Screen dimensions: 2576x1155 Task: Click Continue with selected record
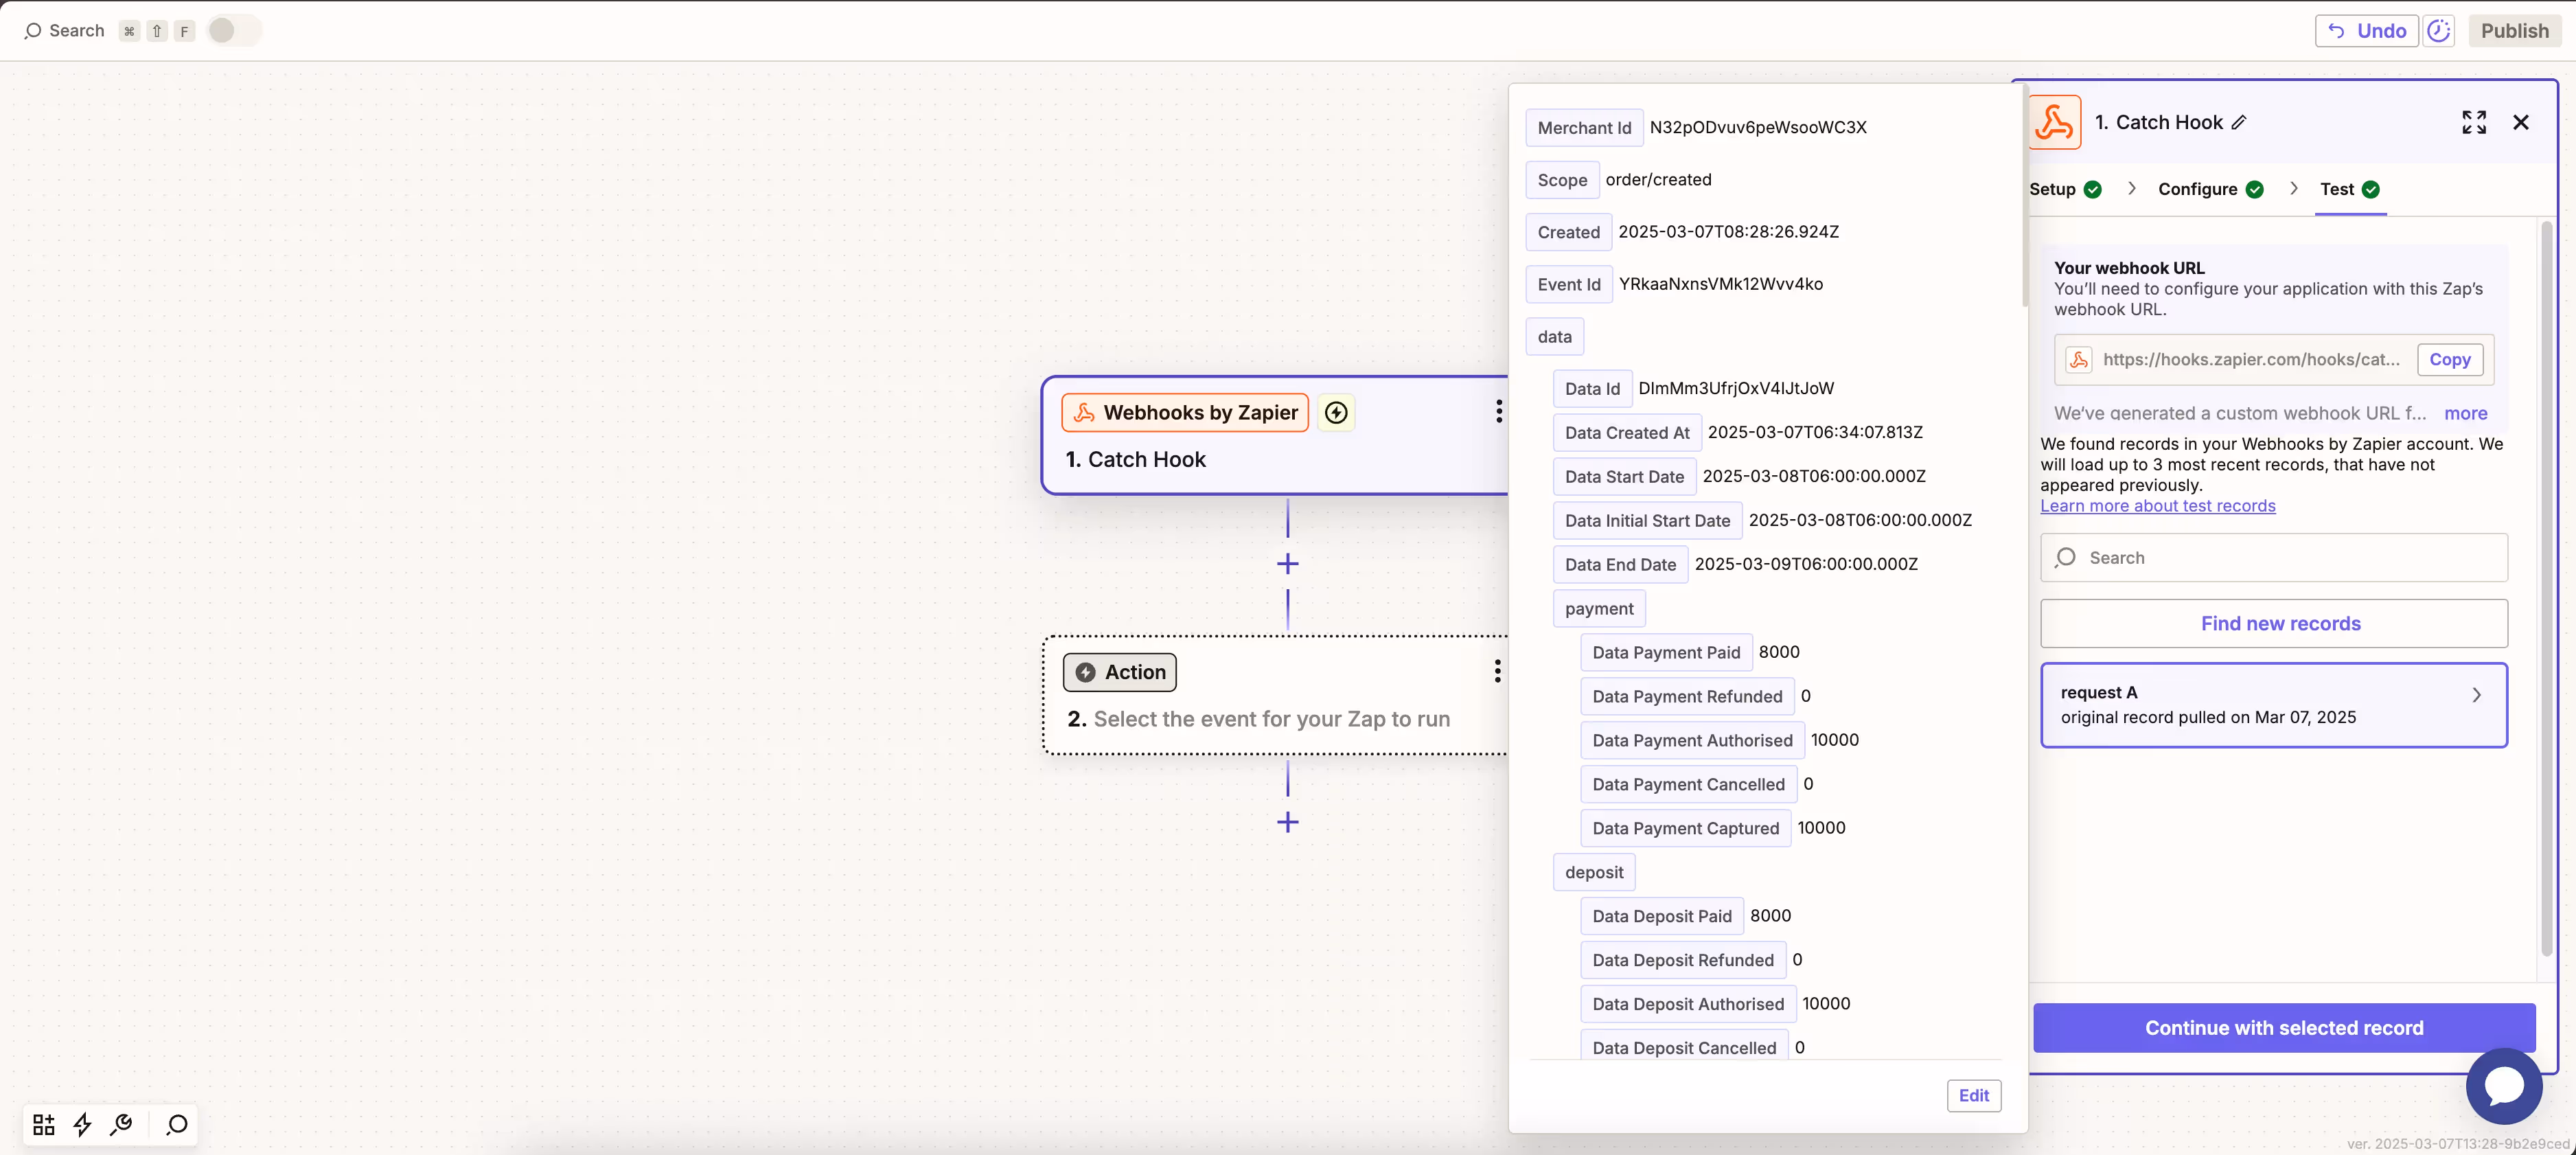tap(2283, 1028)
